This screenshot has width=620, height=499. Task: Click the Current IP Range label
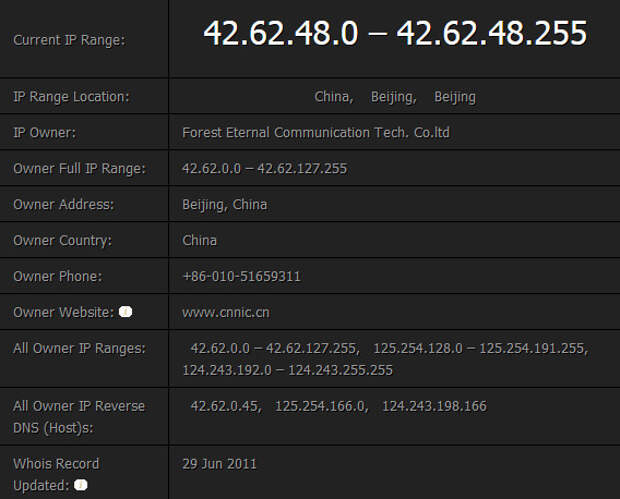click(69, 40)
